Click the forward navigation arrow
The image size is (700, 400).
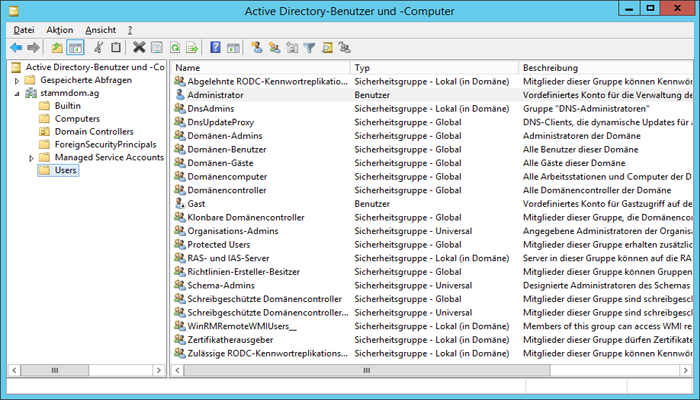click(x=33, y=47)
